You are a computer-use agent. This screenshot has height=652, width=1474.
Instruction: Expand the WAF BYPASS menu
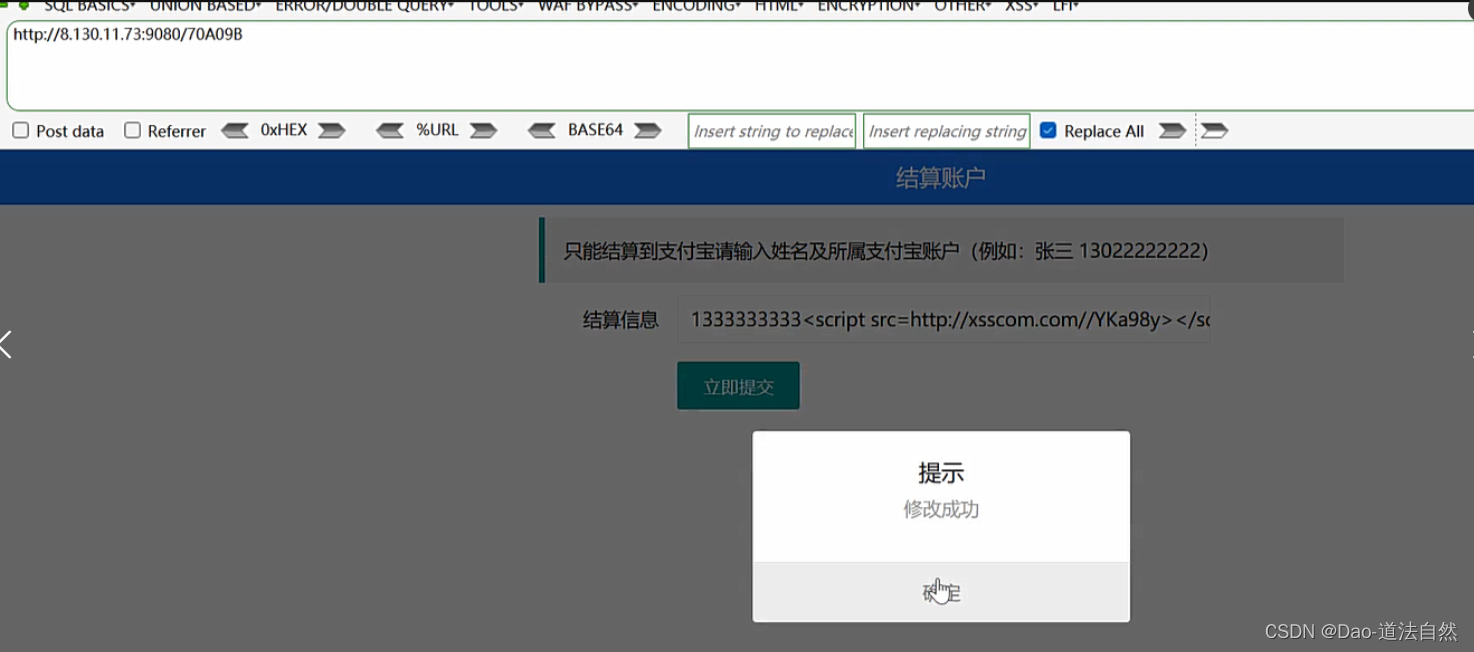click(x=588, y=6)
